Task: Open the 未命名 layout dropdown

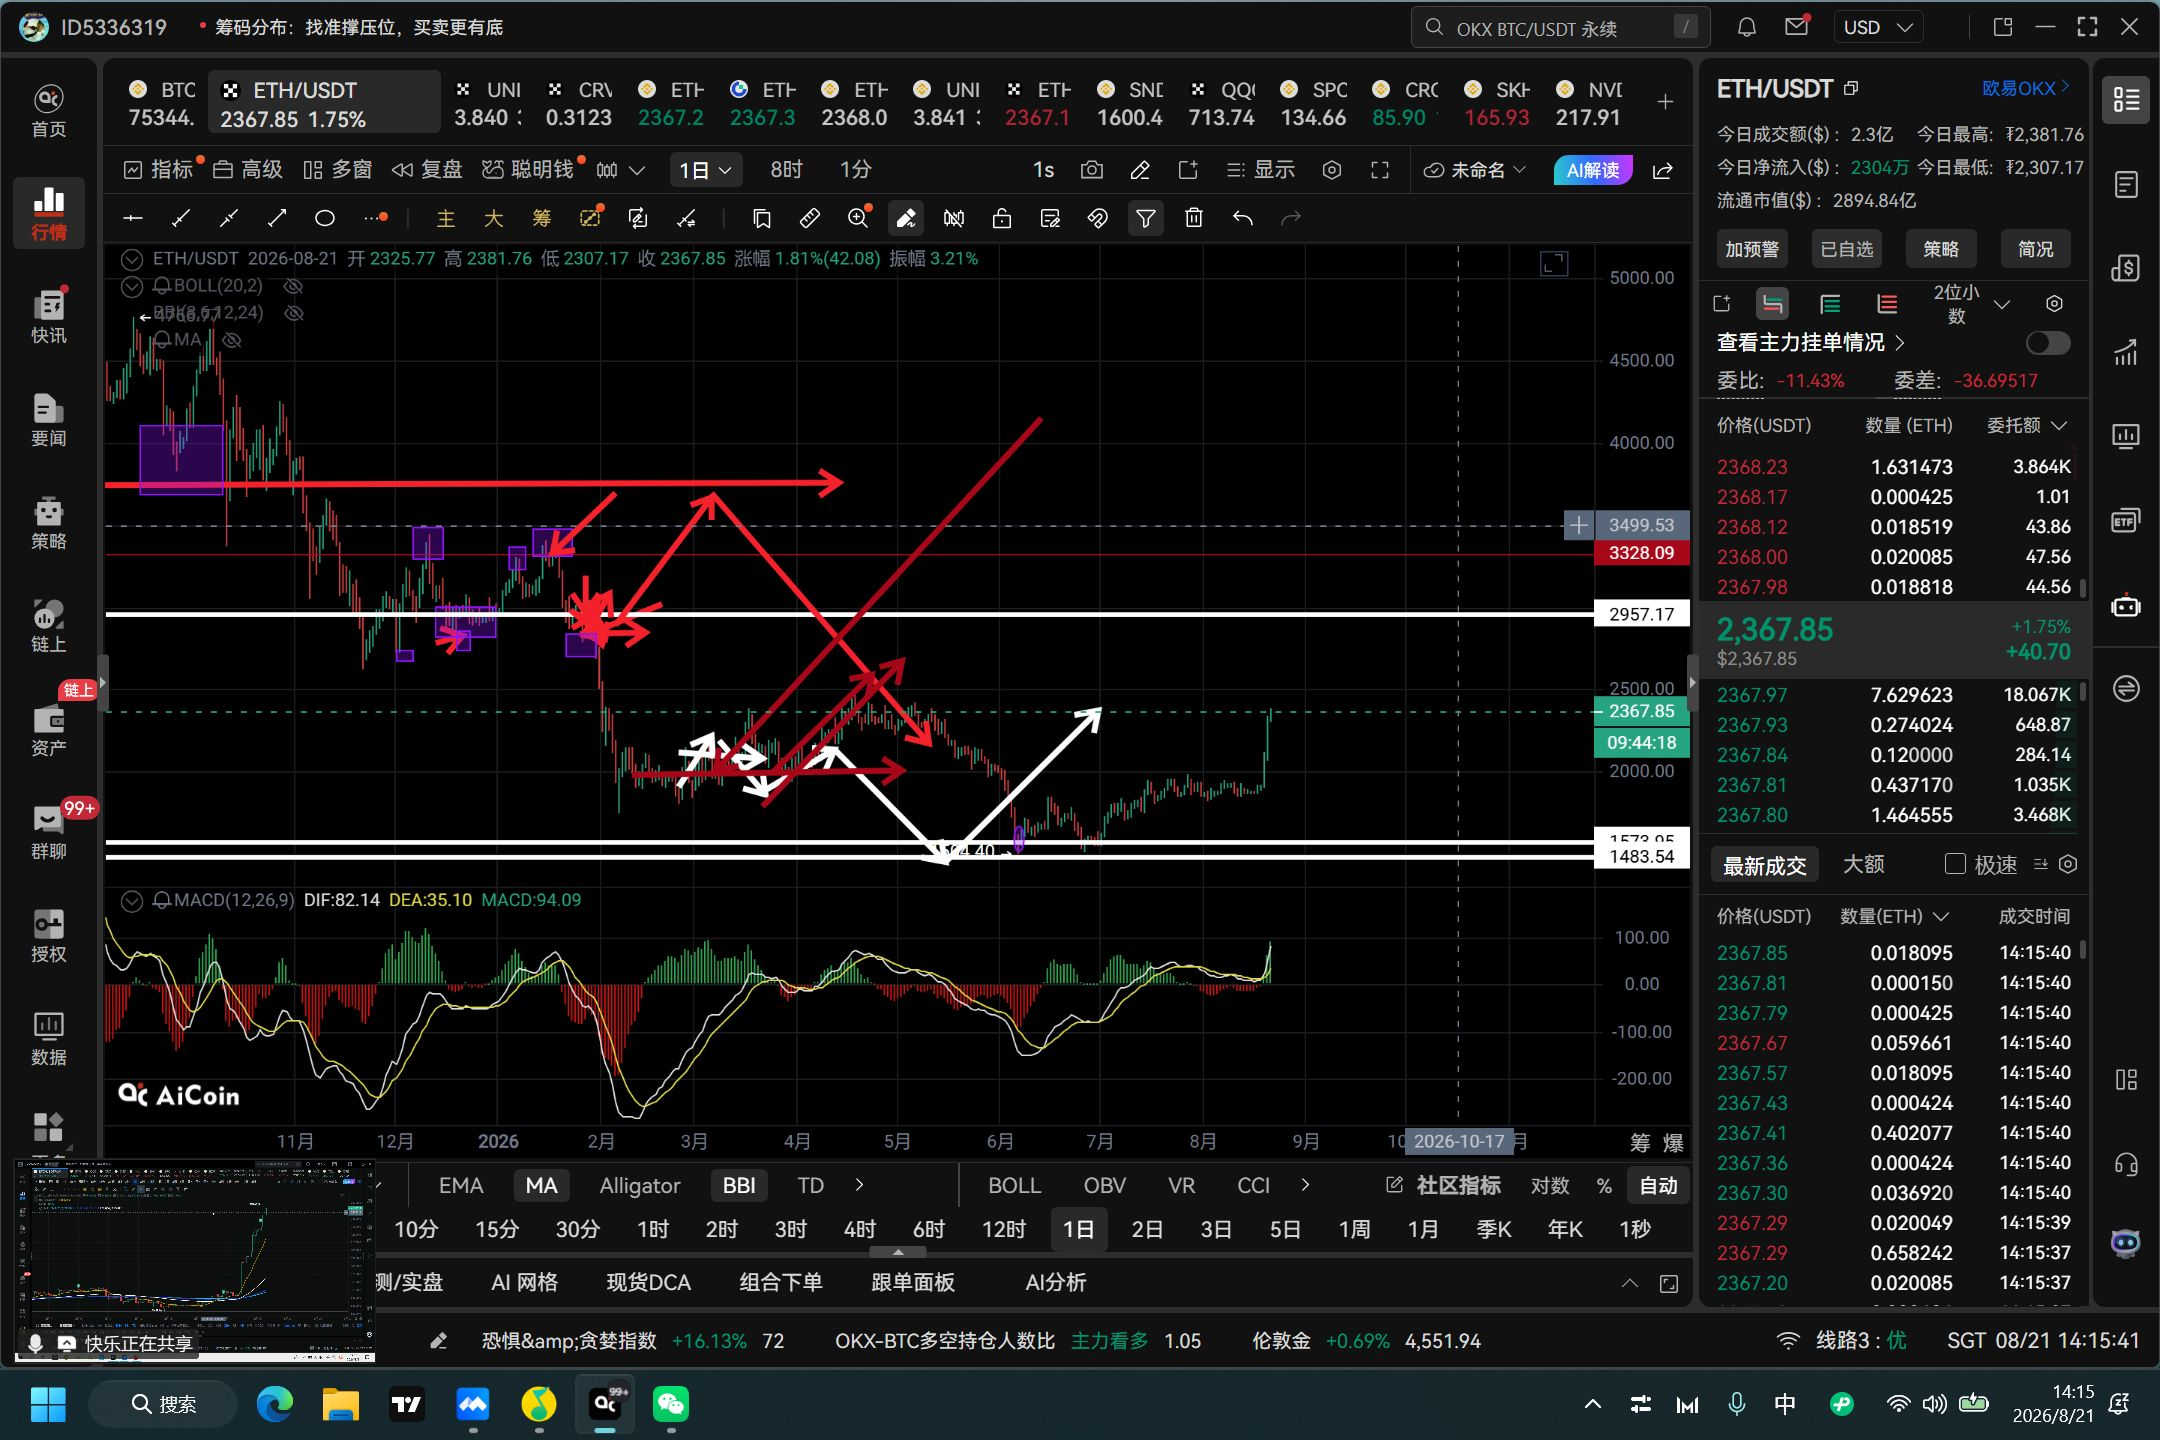Action: click(x=1474, y=170)
